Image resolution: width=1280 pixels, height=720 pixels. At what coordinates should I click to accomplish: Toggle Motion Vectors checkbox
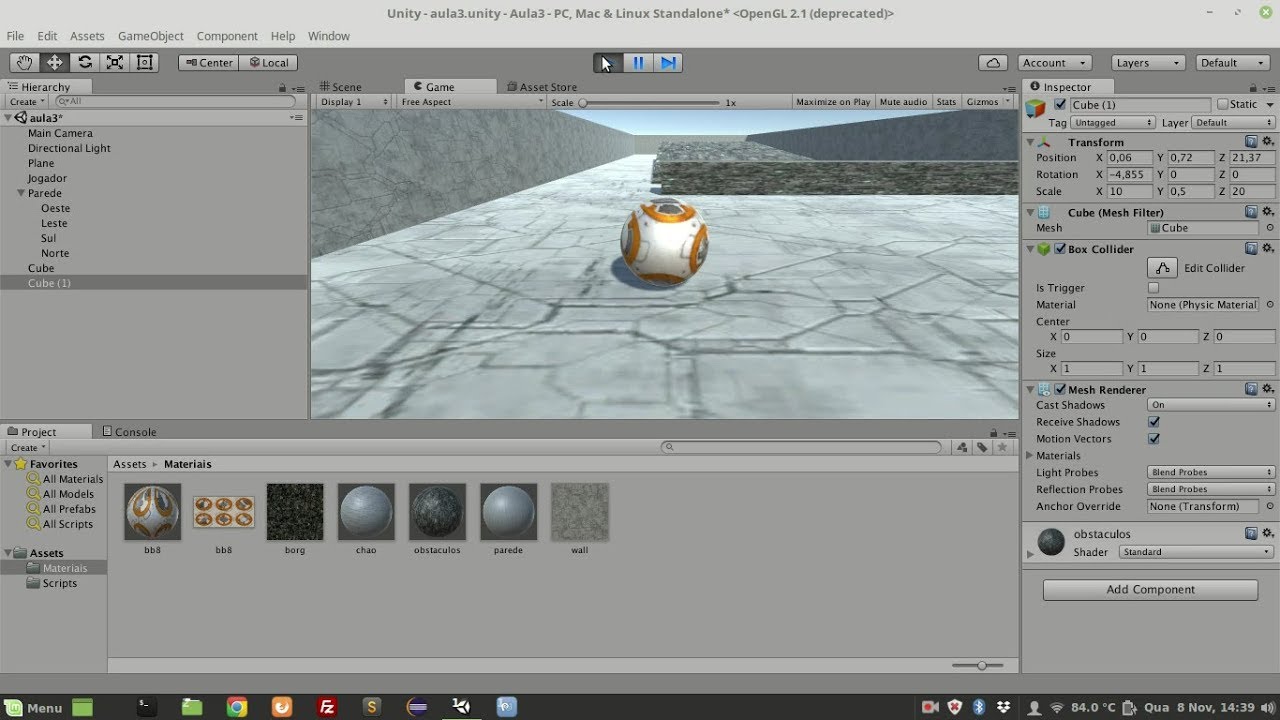click(x=1153, y=439)
